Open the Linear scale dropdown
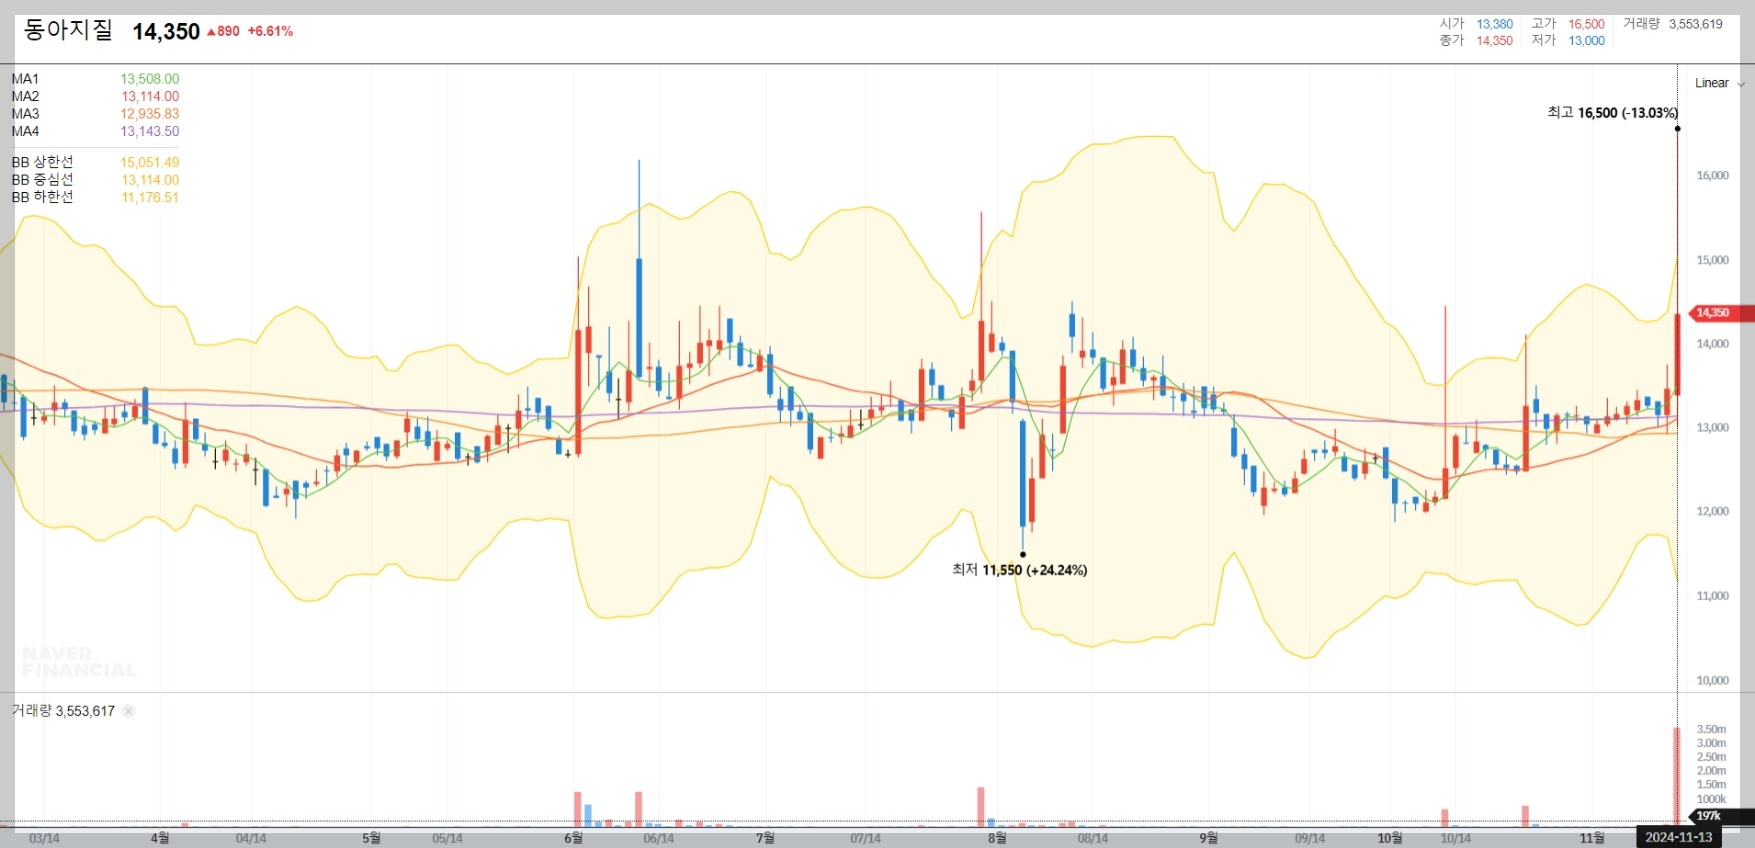This screenshot has height=848, width=1755. click(1719, 83)
